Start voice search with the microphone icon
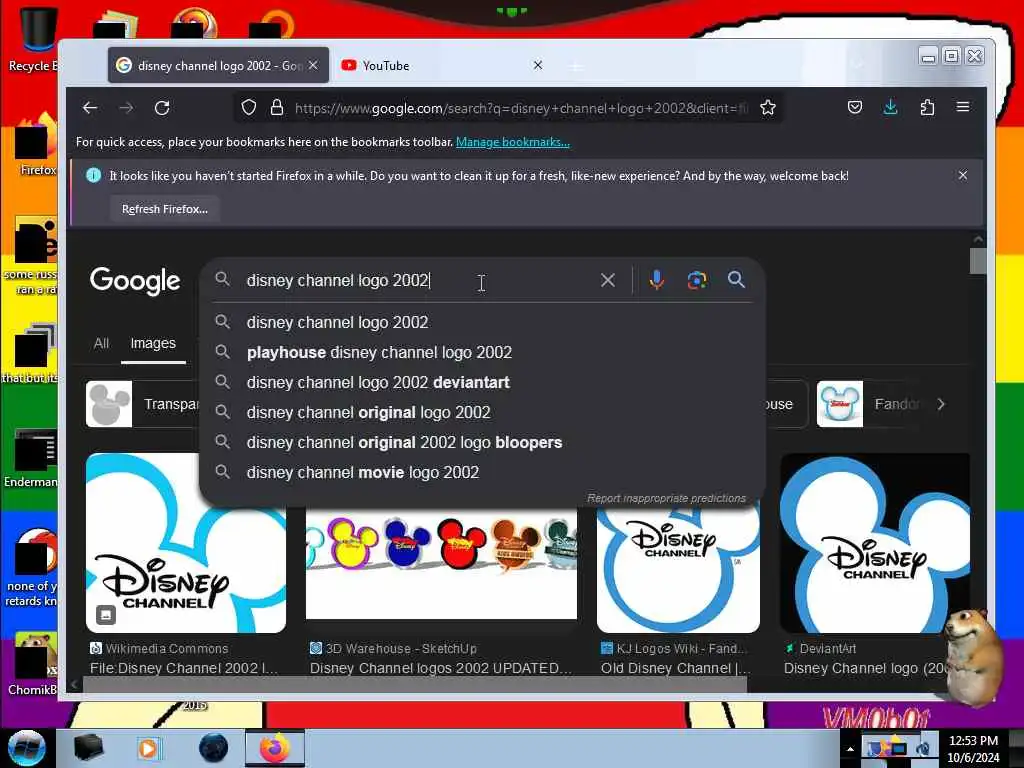The height and width of the screenshot is (768, 1024). coord(657,280)
